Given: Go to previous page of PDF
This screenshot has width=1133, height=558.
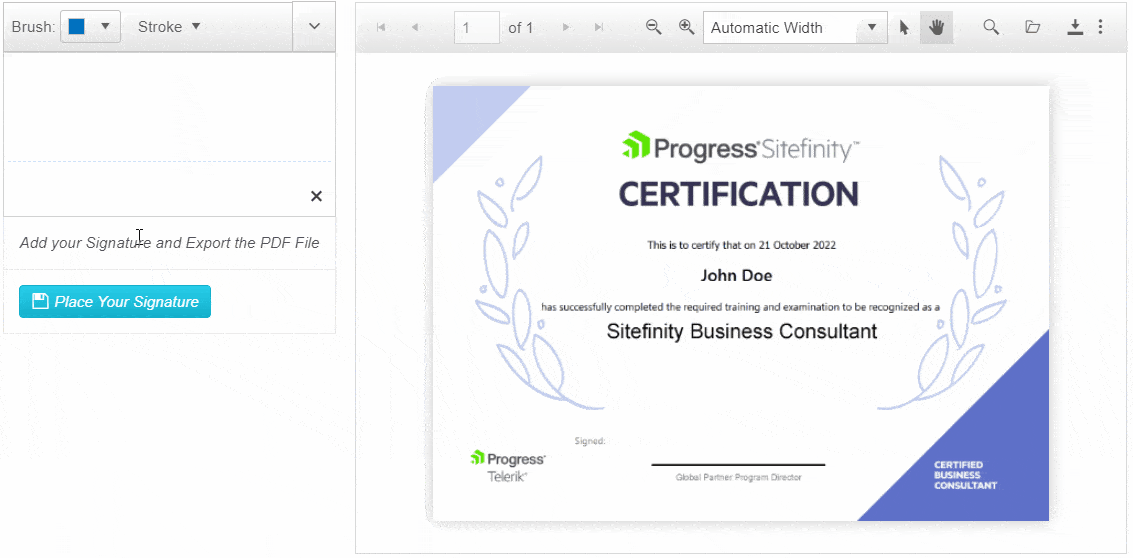Looking at the screenshot, I should [x=415, y=27].
